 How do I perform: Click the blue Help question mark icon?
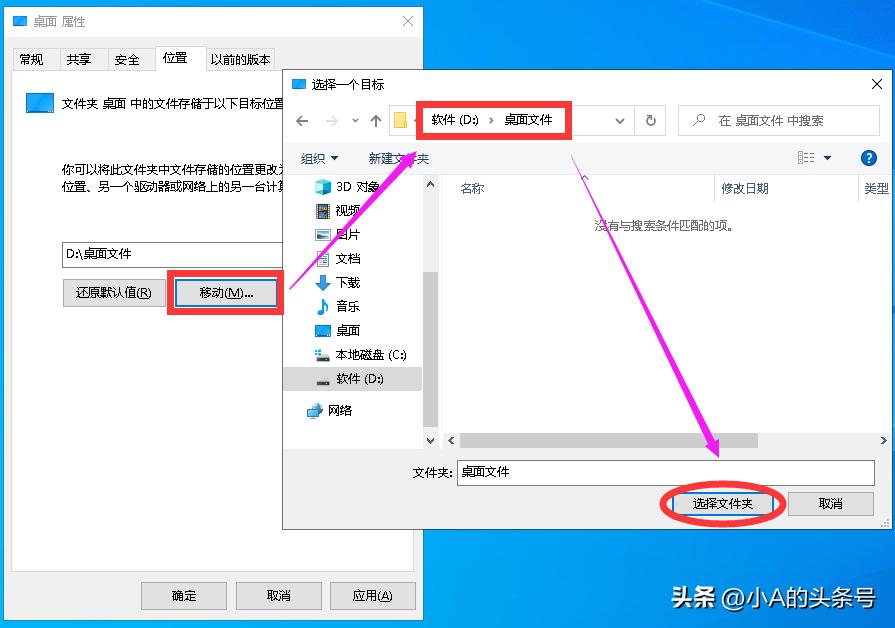[x=869, y=157]
